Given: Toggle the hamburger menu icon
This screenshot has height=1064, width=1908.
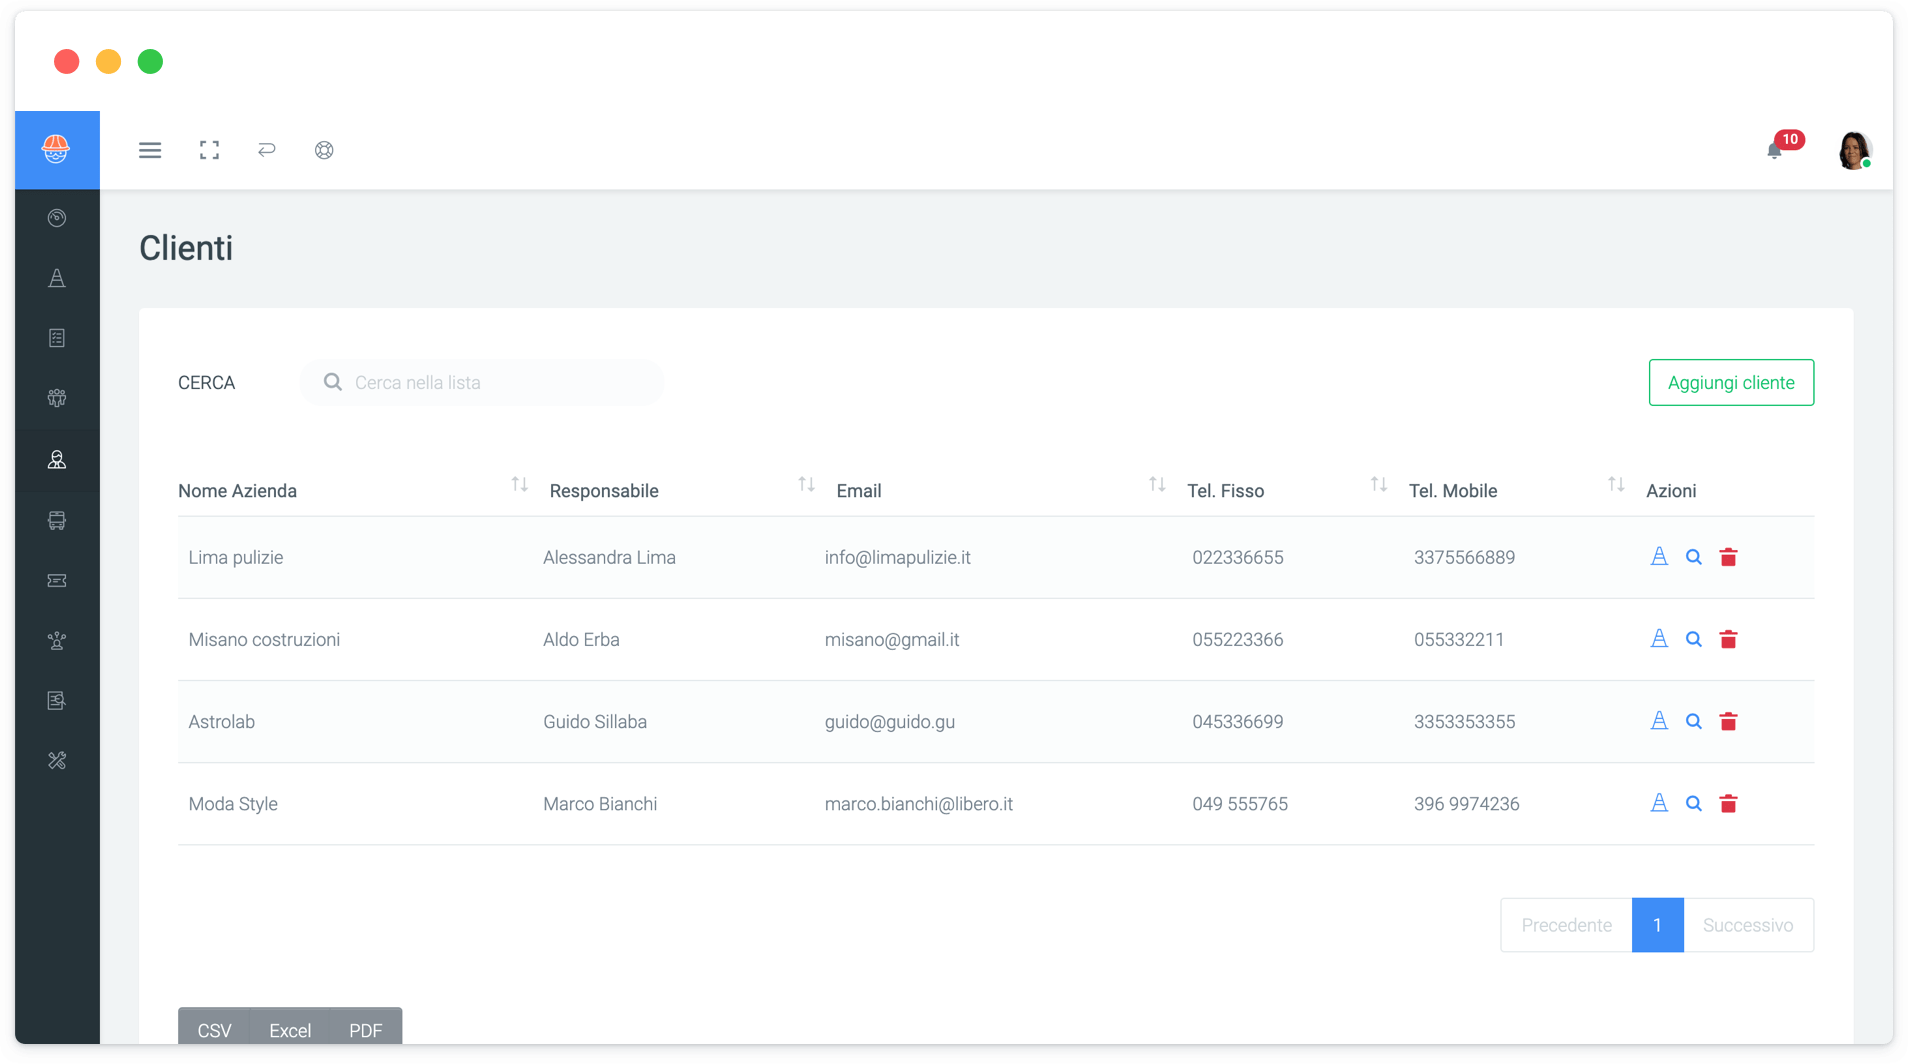Looking at the screenshot, I should [x=150, y=150].
